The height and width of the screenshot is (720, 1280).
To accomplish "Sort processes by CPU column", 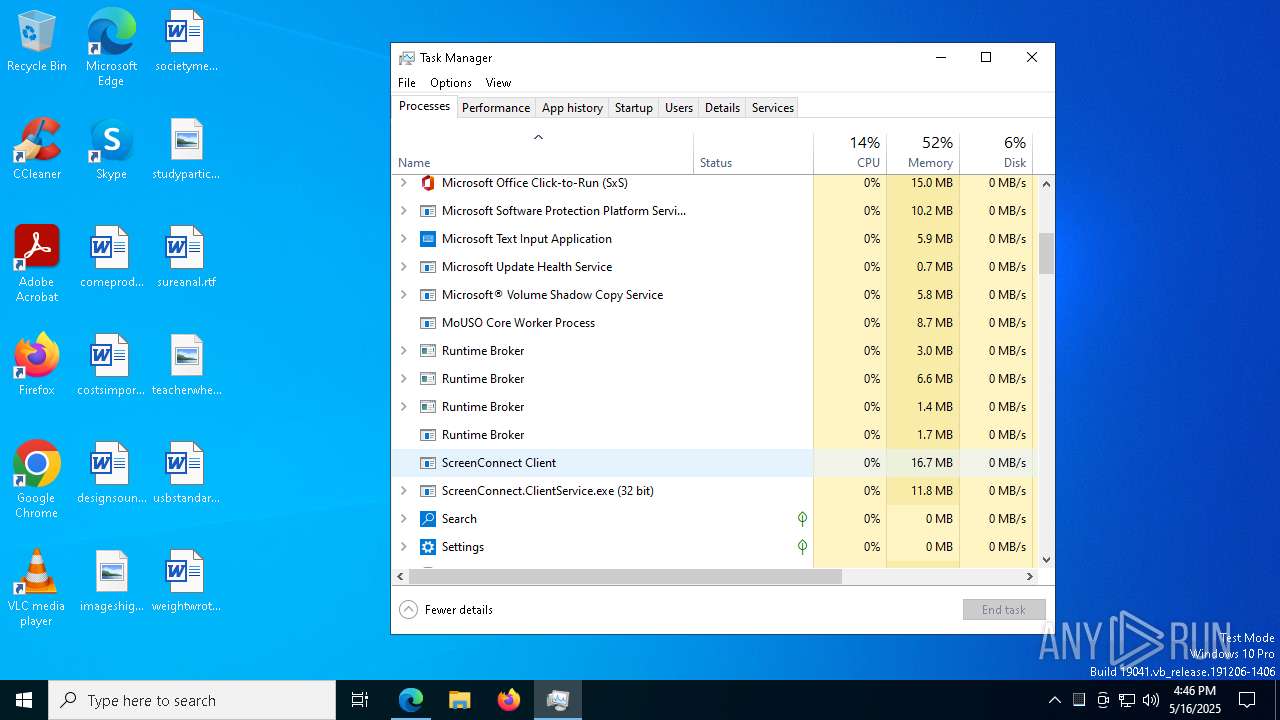I will coord(850,153).
